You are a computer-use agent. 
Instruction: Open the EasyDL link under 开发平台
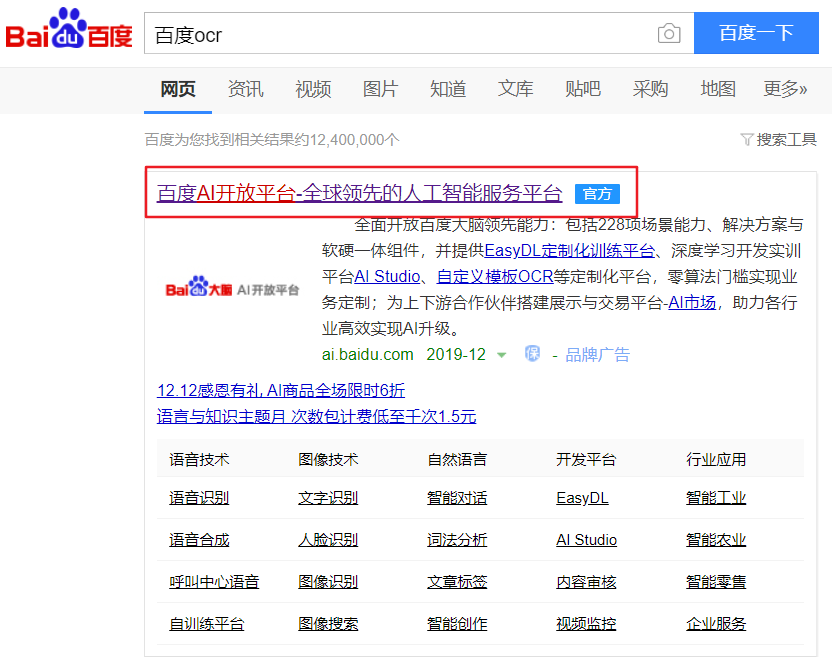click(582, 498)
